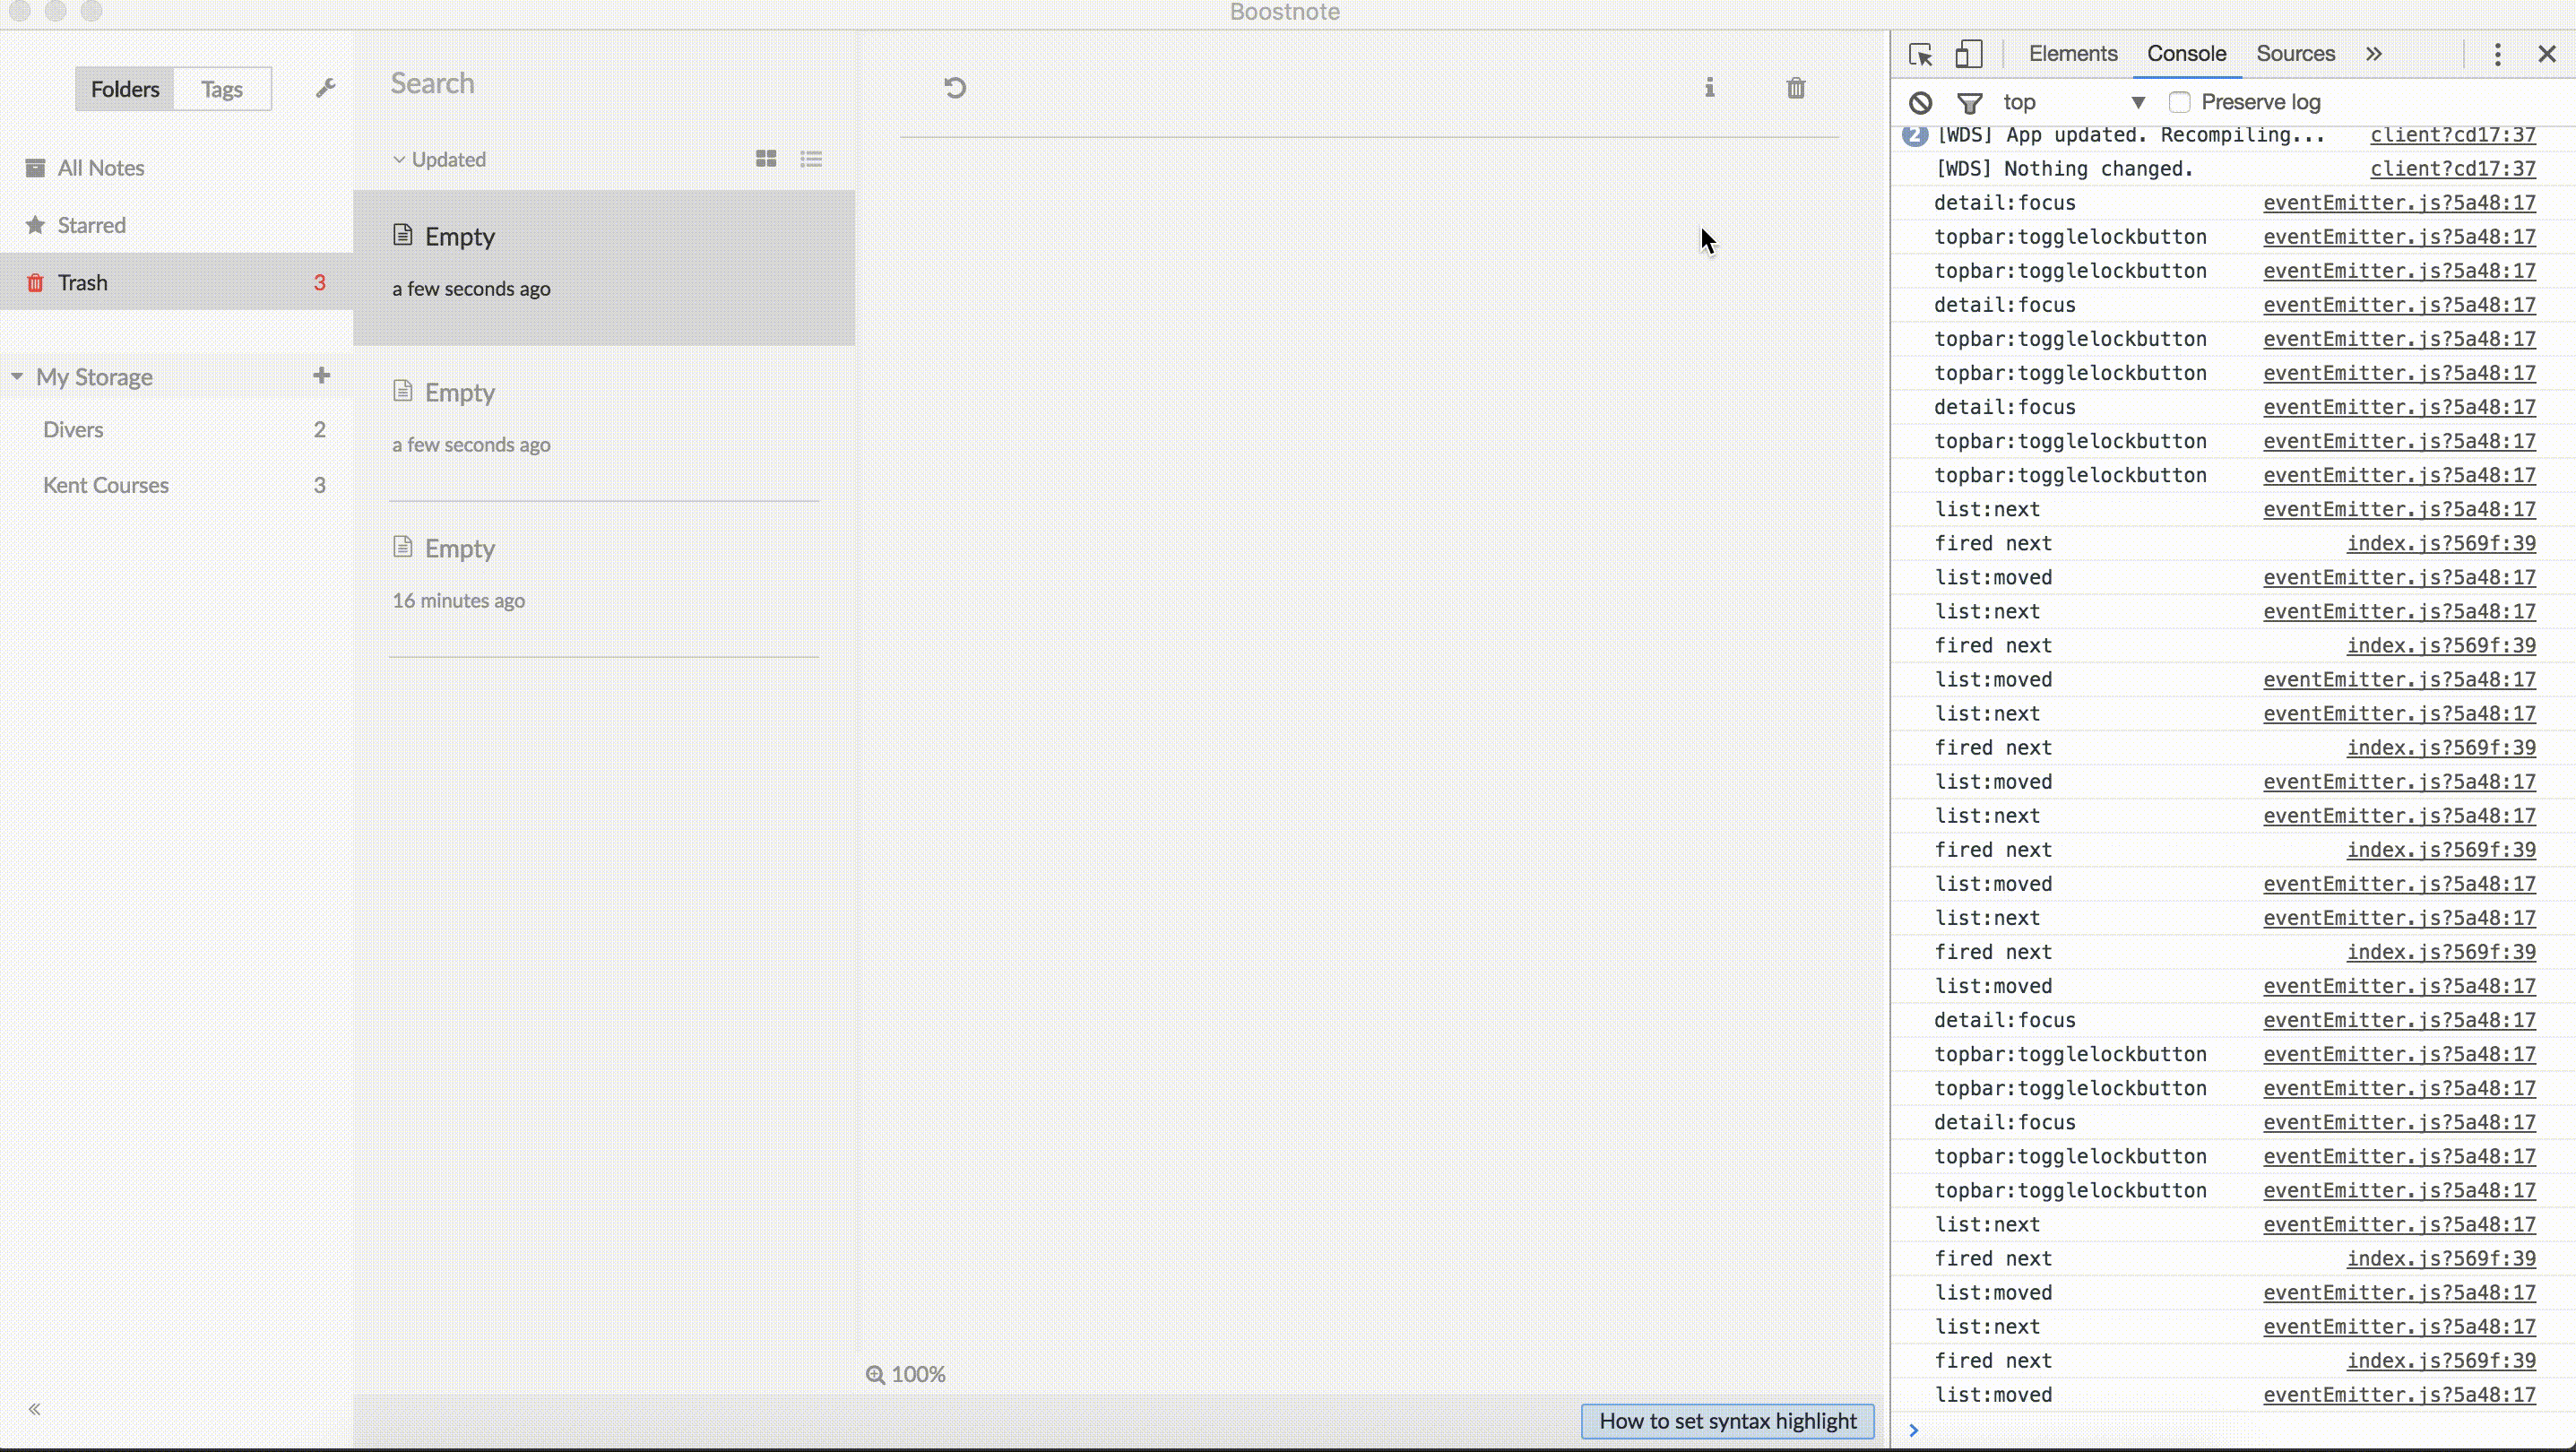The image size is (2576, 1452).
Task: Collapse the My Storage tree
Action: click(x=17, y=377)
